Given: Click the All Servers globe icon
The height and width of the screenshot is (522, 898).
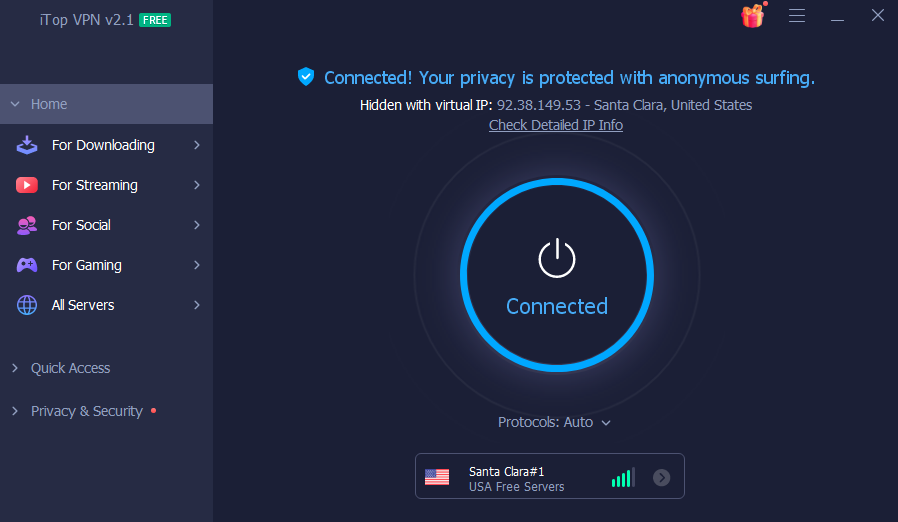Looking at the screenshot, I should 27,305.
